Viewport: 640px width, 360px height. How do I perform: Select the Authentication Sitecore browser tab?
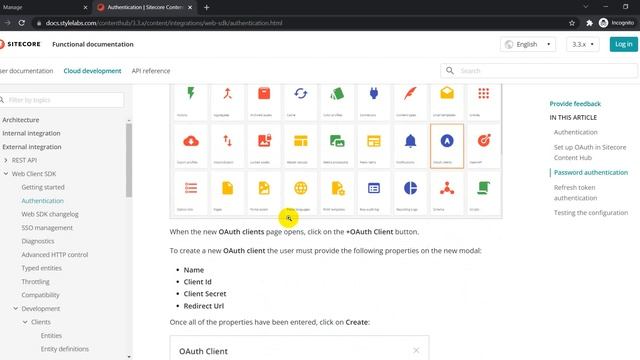coord(144,7)
